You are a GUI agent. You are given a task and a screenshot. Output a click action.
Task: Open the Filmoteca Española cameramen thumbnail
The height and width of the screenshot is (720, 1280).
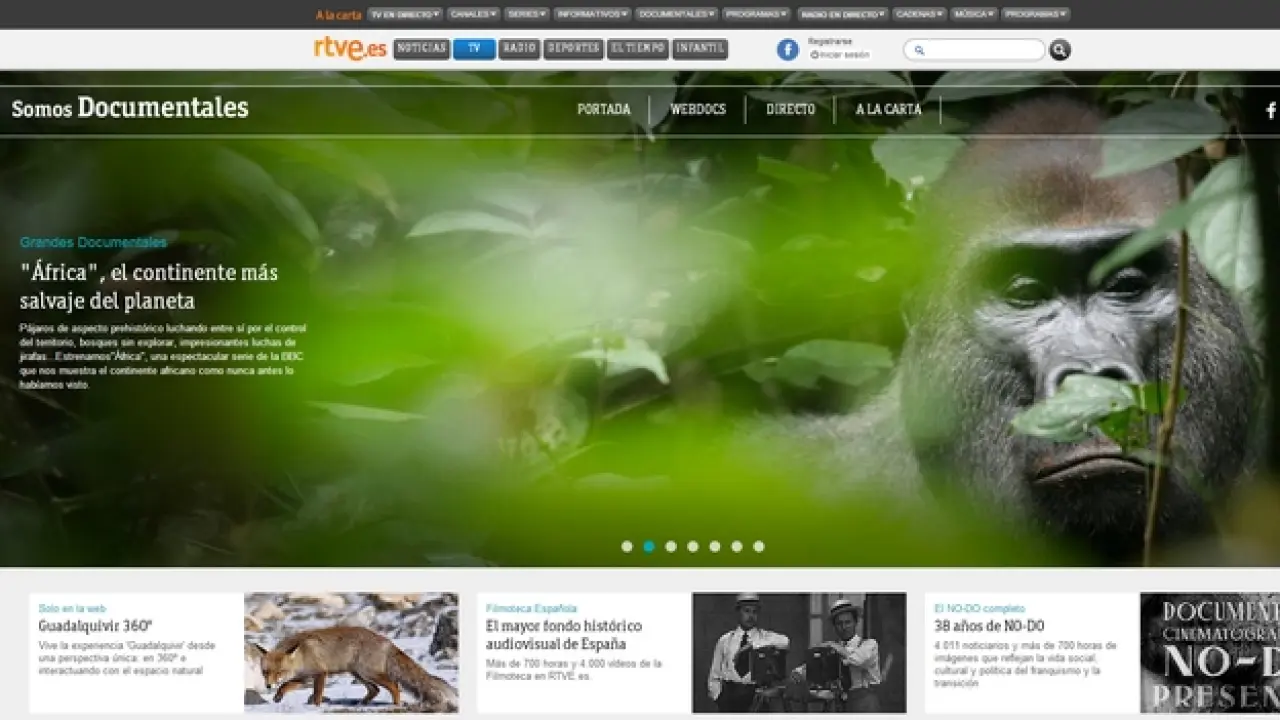click(x=799, y=652)
